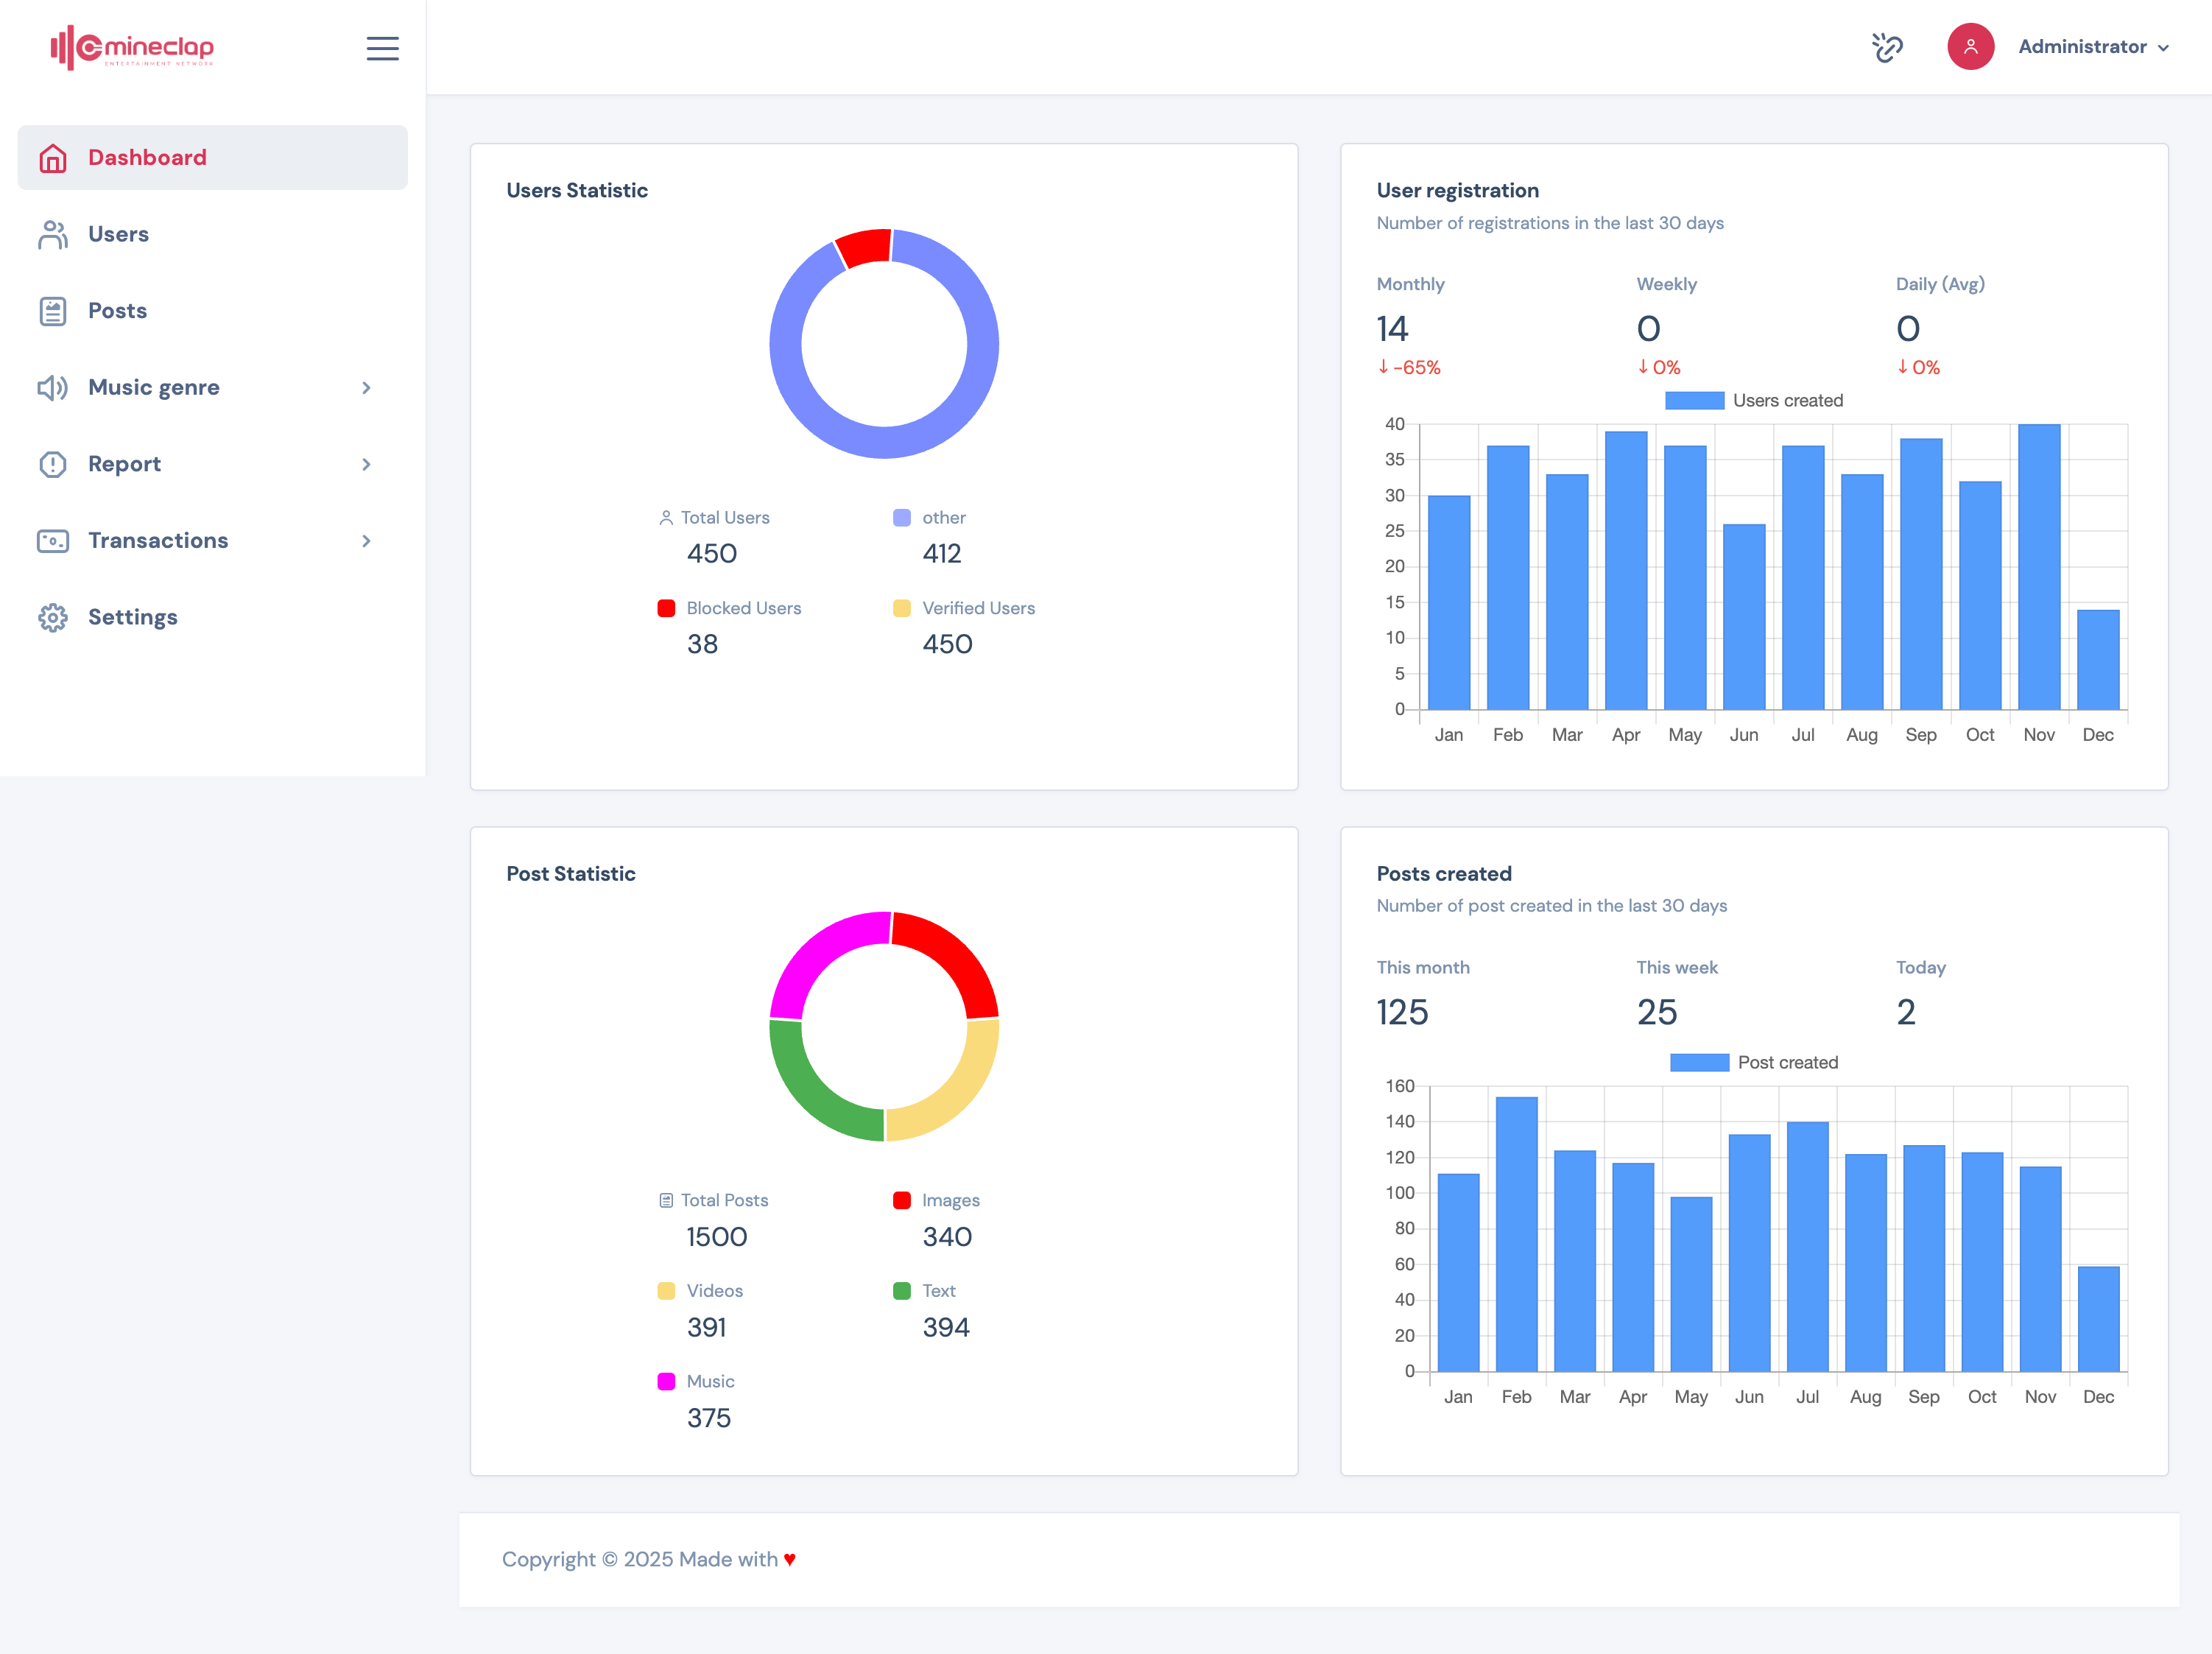Click the Transactions banknote icon
The image size is (2212, 1654).
53,541
